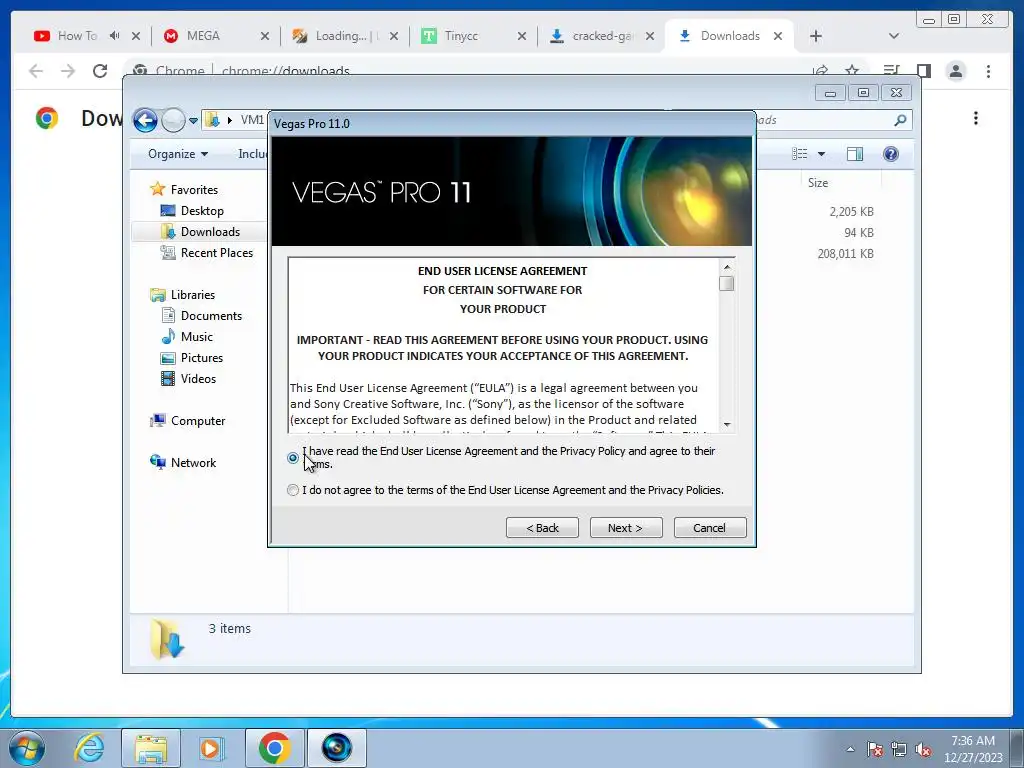Click Chrome forward navigation arrow
This screenshot has height=768, width=1024.
tap(68, 71)
